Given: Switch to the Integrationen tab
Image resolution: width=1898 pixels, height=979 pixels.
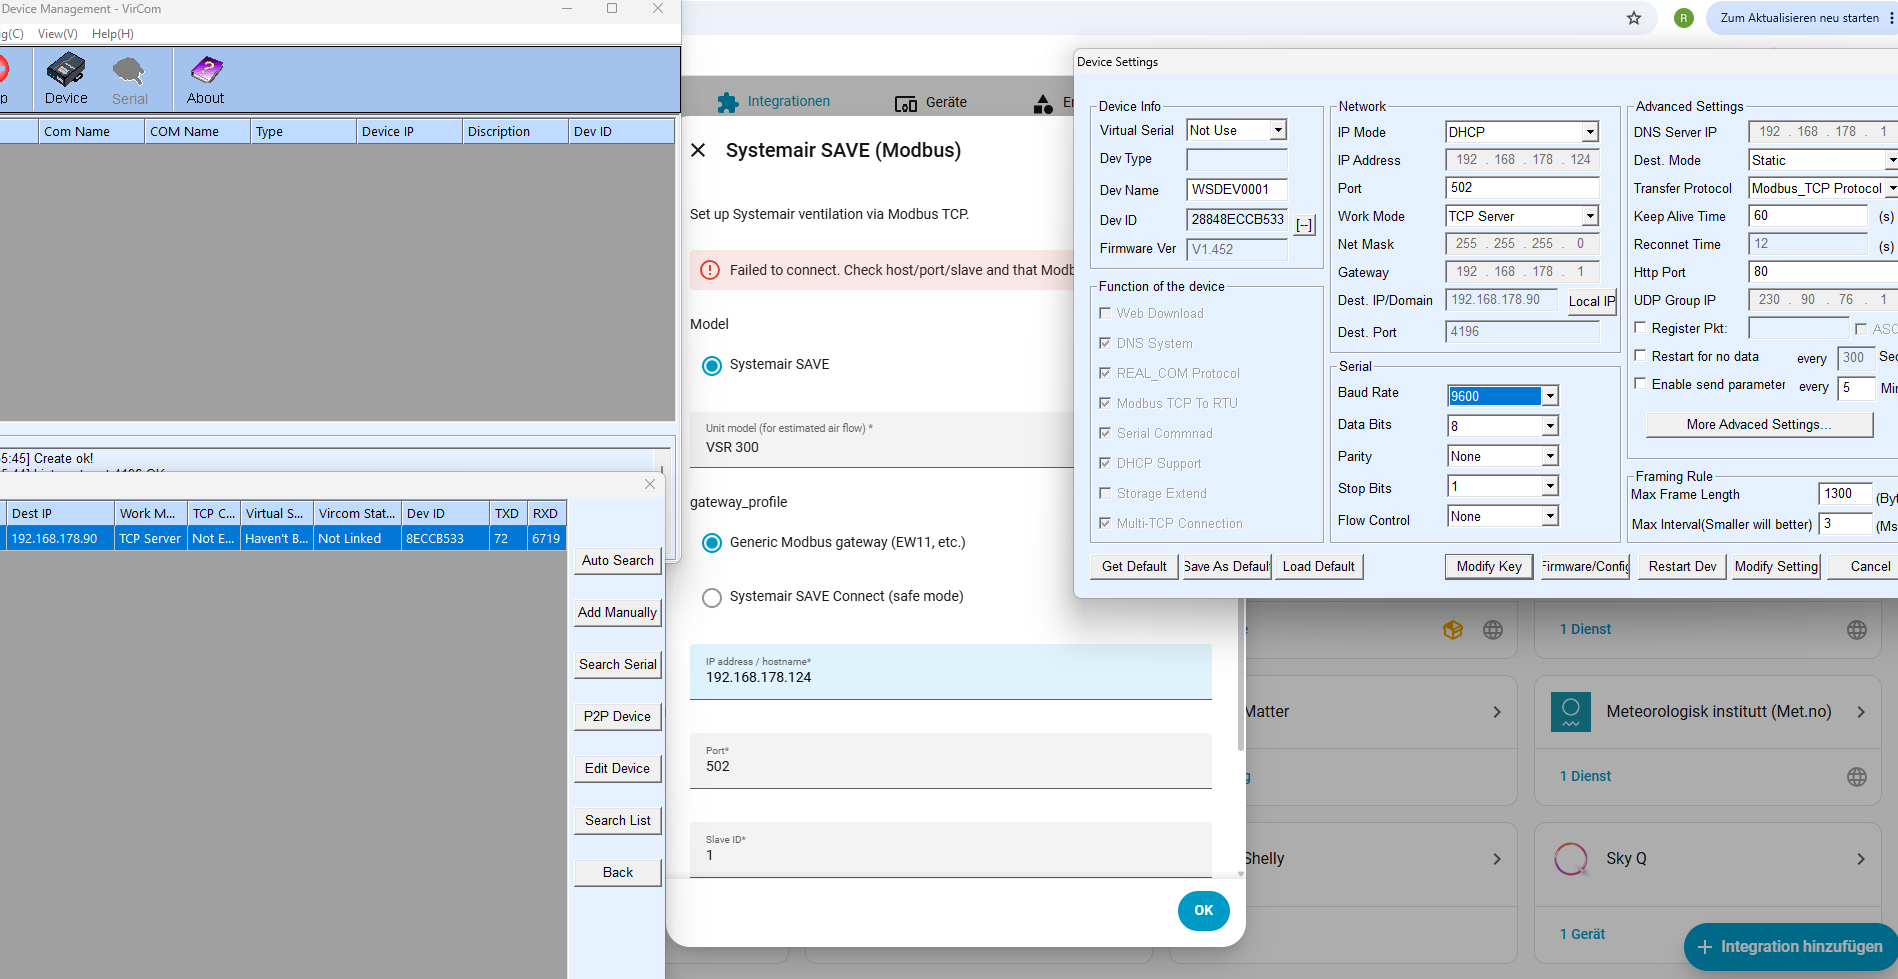Looking at the screenshot, I should 774,102.
